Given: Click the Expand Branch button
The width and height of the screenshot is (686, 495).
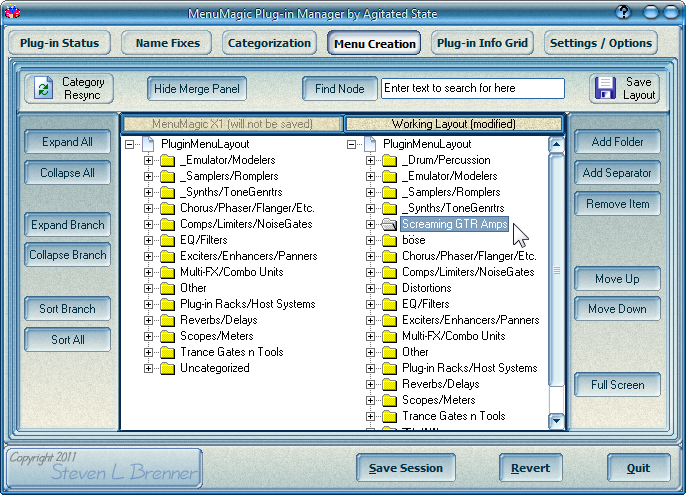Looking at the screenshot, I should 67,225.
